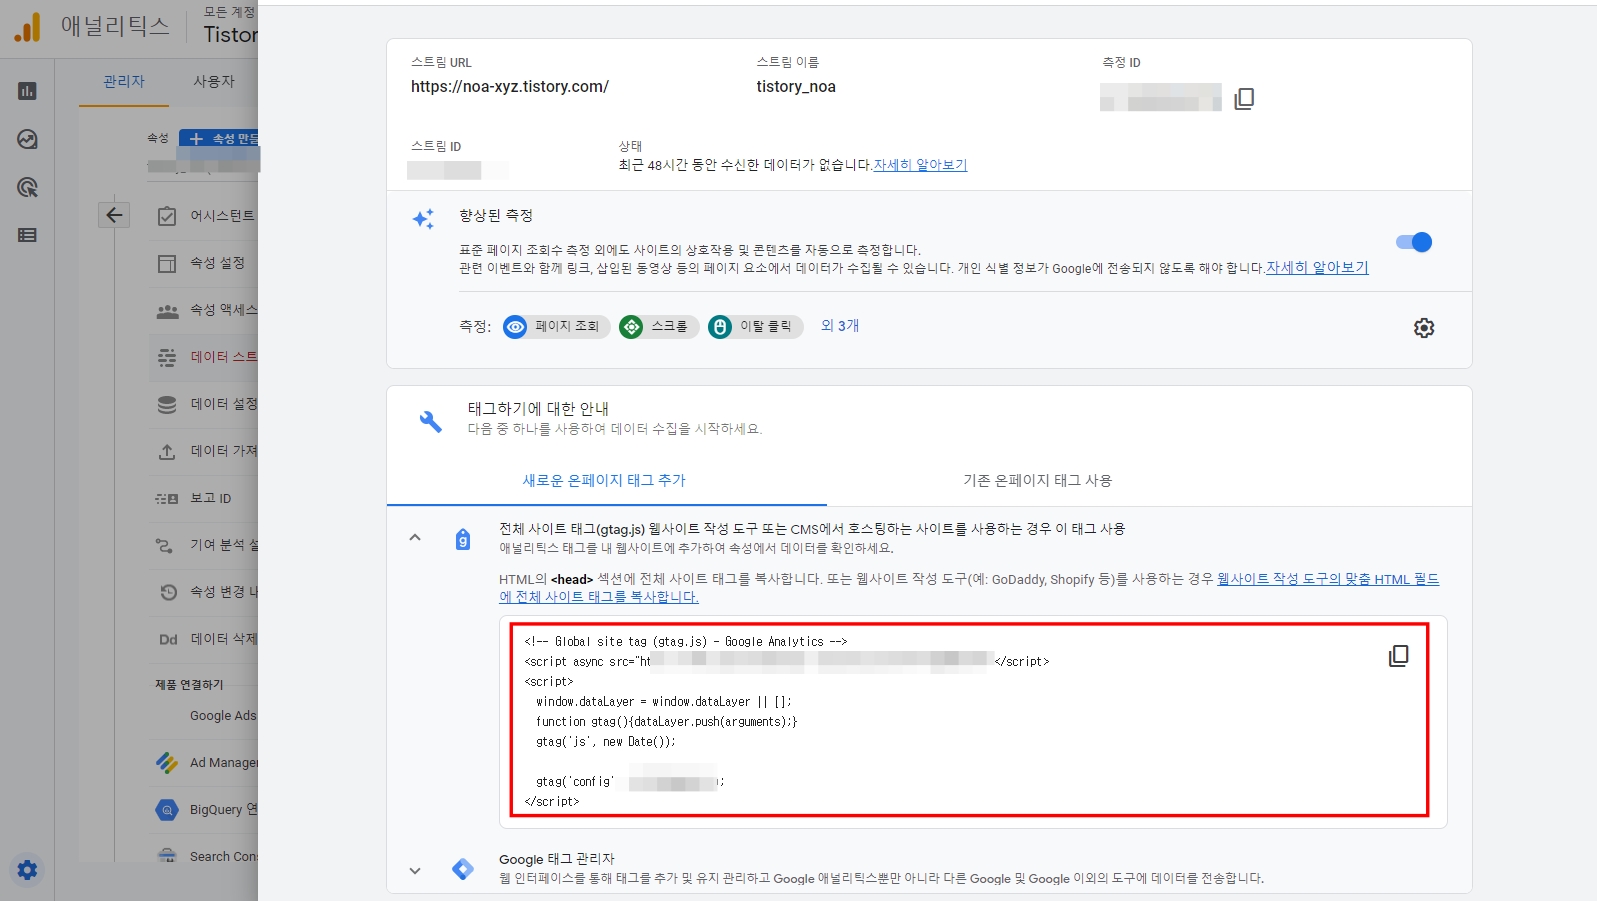The image size is (1597, 901).
Task: Click the 이탈 클릭 measurement chip
Action: coord(755,327)
